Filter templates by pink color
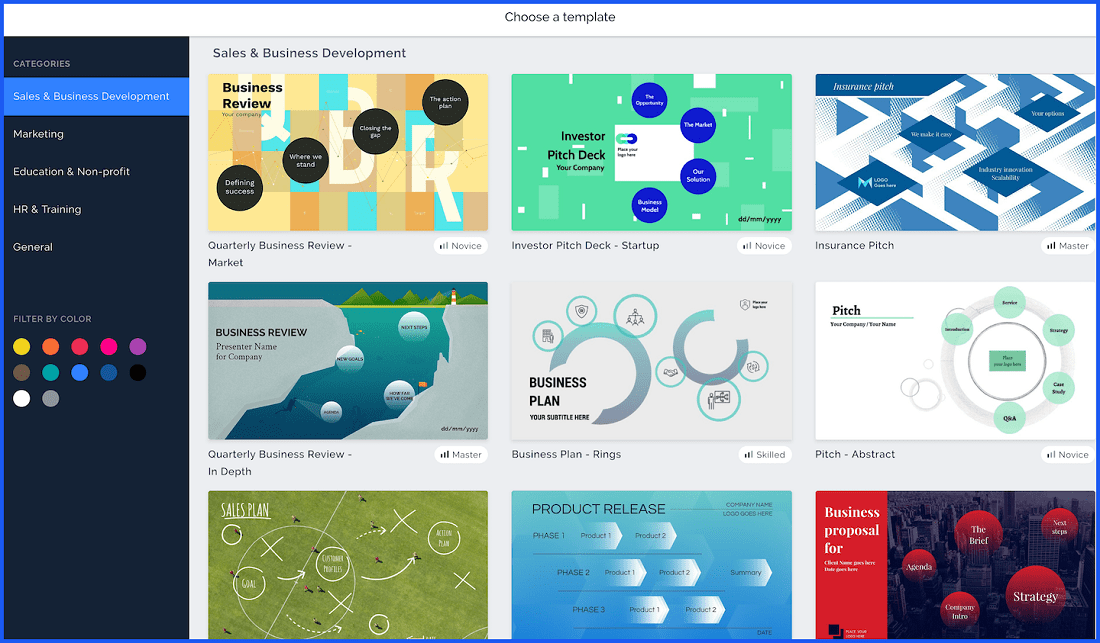 [x=109, y=346]
